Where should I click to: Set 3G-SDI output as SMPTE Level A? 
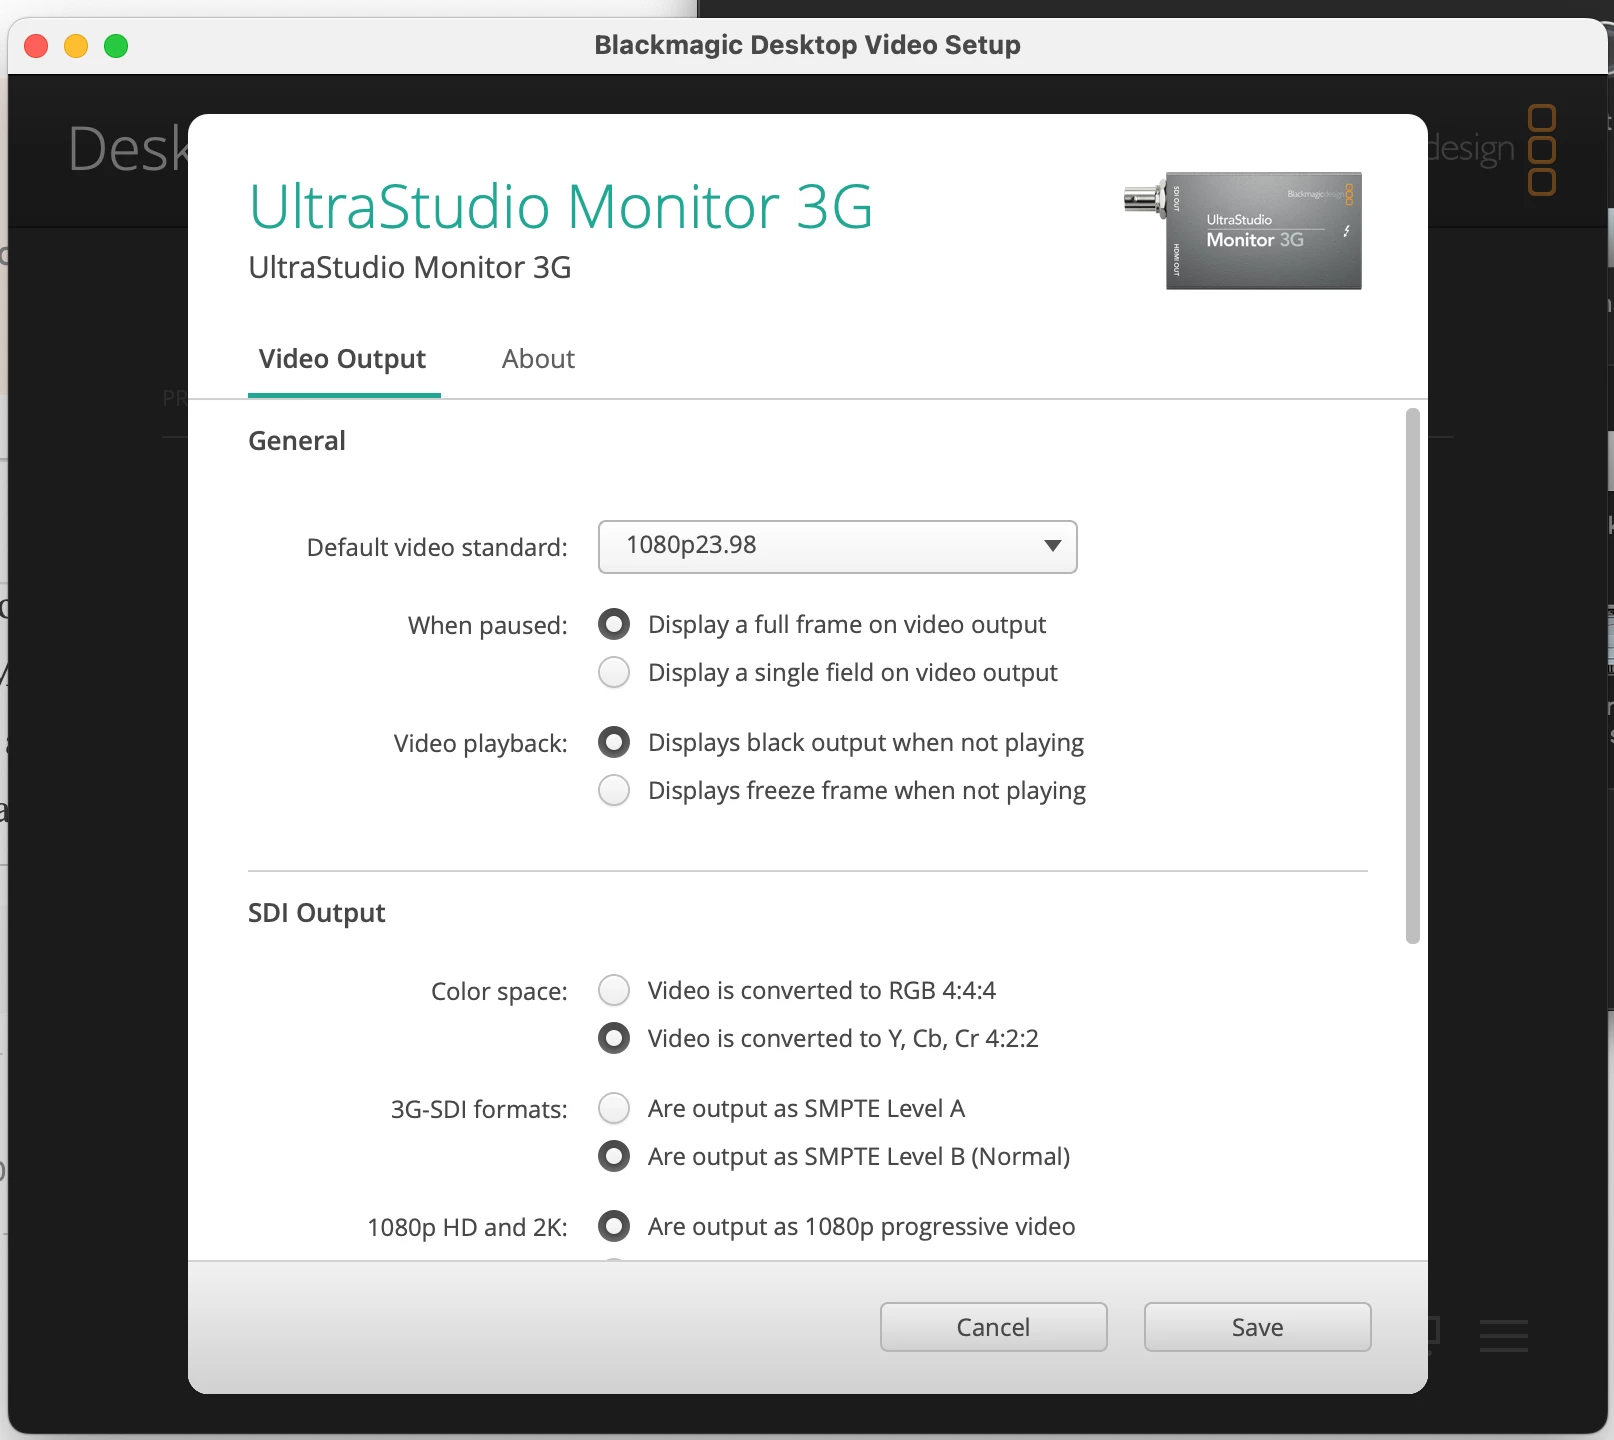pos(614,1109)
